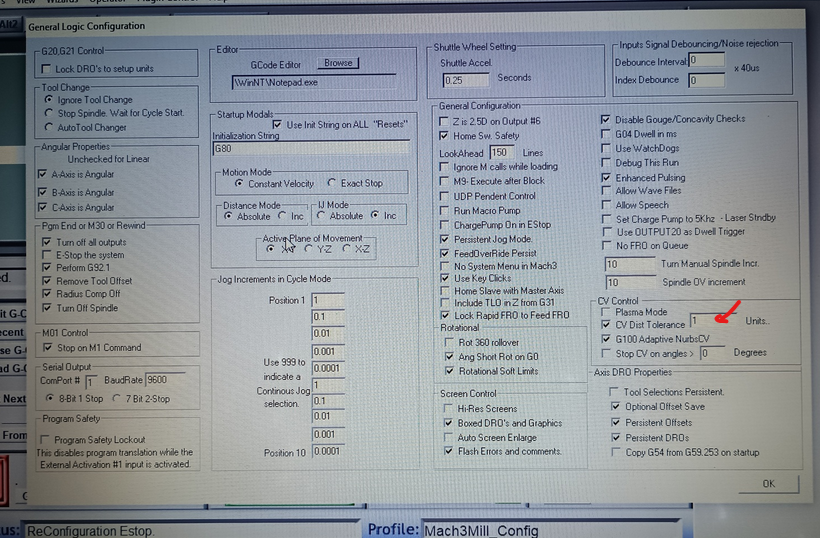Viewport: 820px width, 538px height.
Task: Enable Run Macro Pump checkbox
Action: pos(444,210)
